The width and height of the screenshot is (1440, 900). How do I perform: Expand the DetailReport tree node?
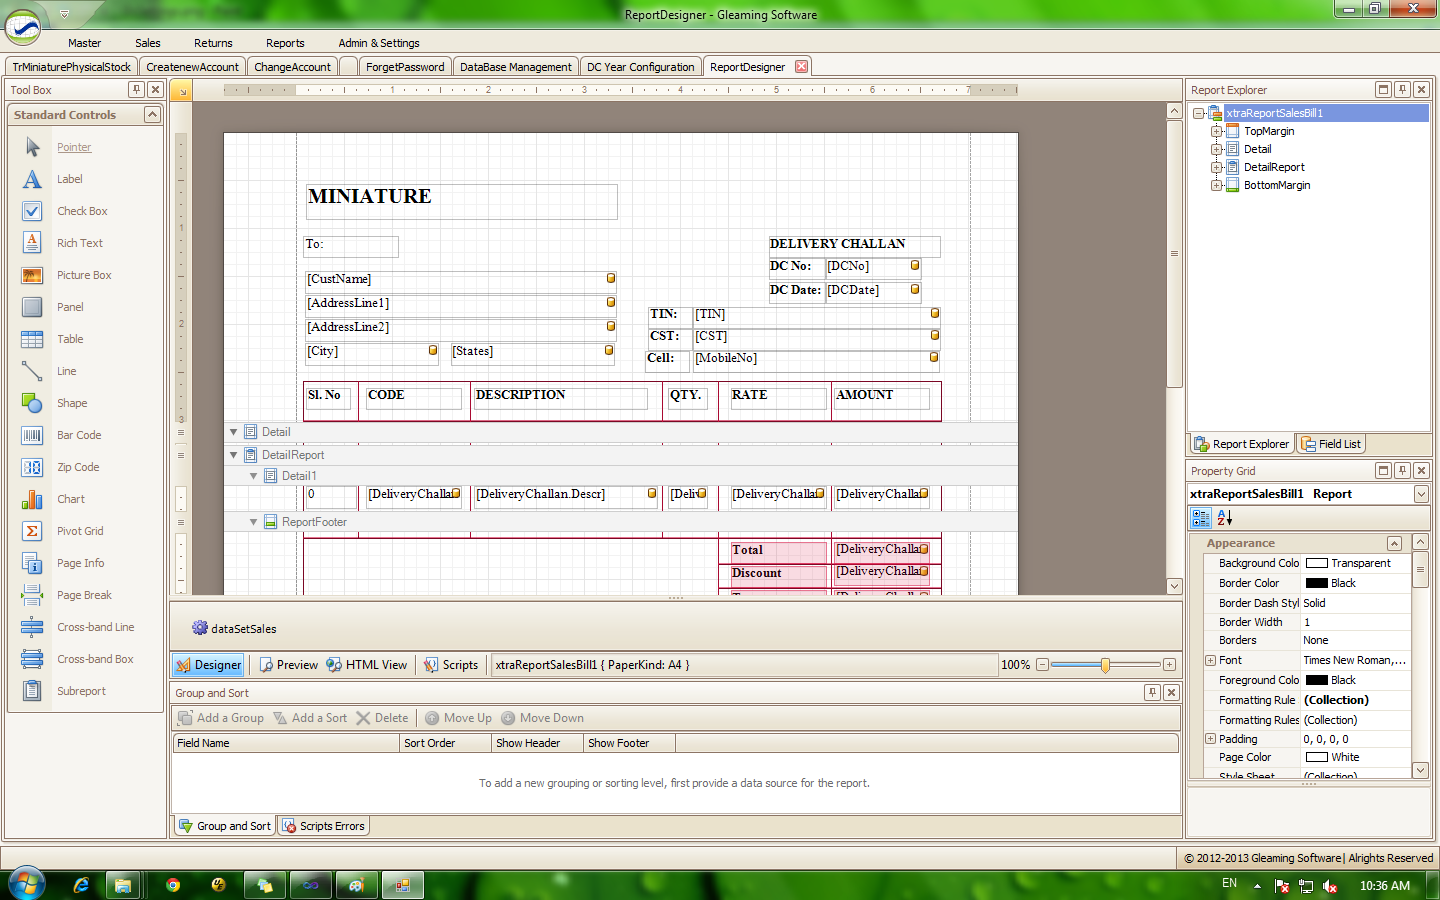(1217, 167)
